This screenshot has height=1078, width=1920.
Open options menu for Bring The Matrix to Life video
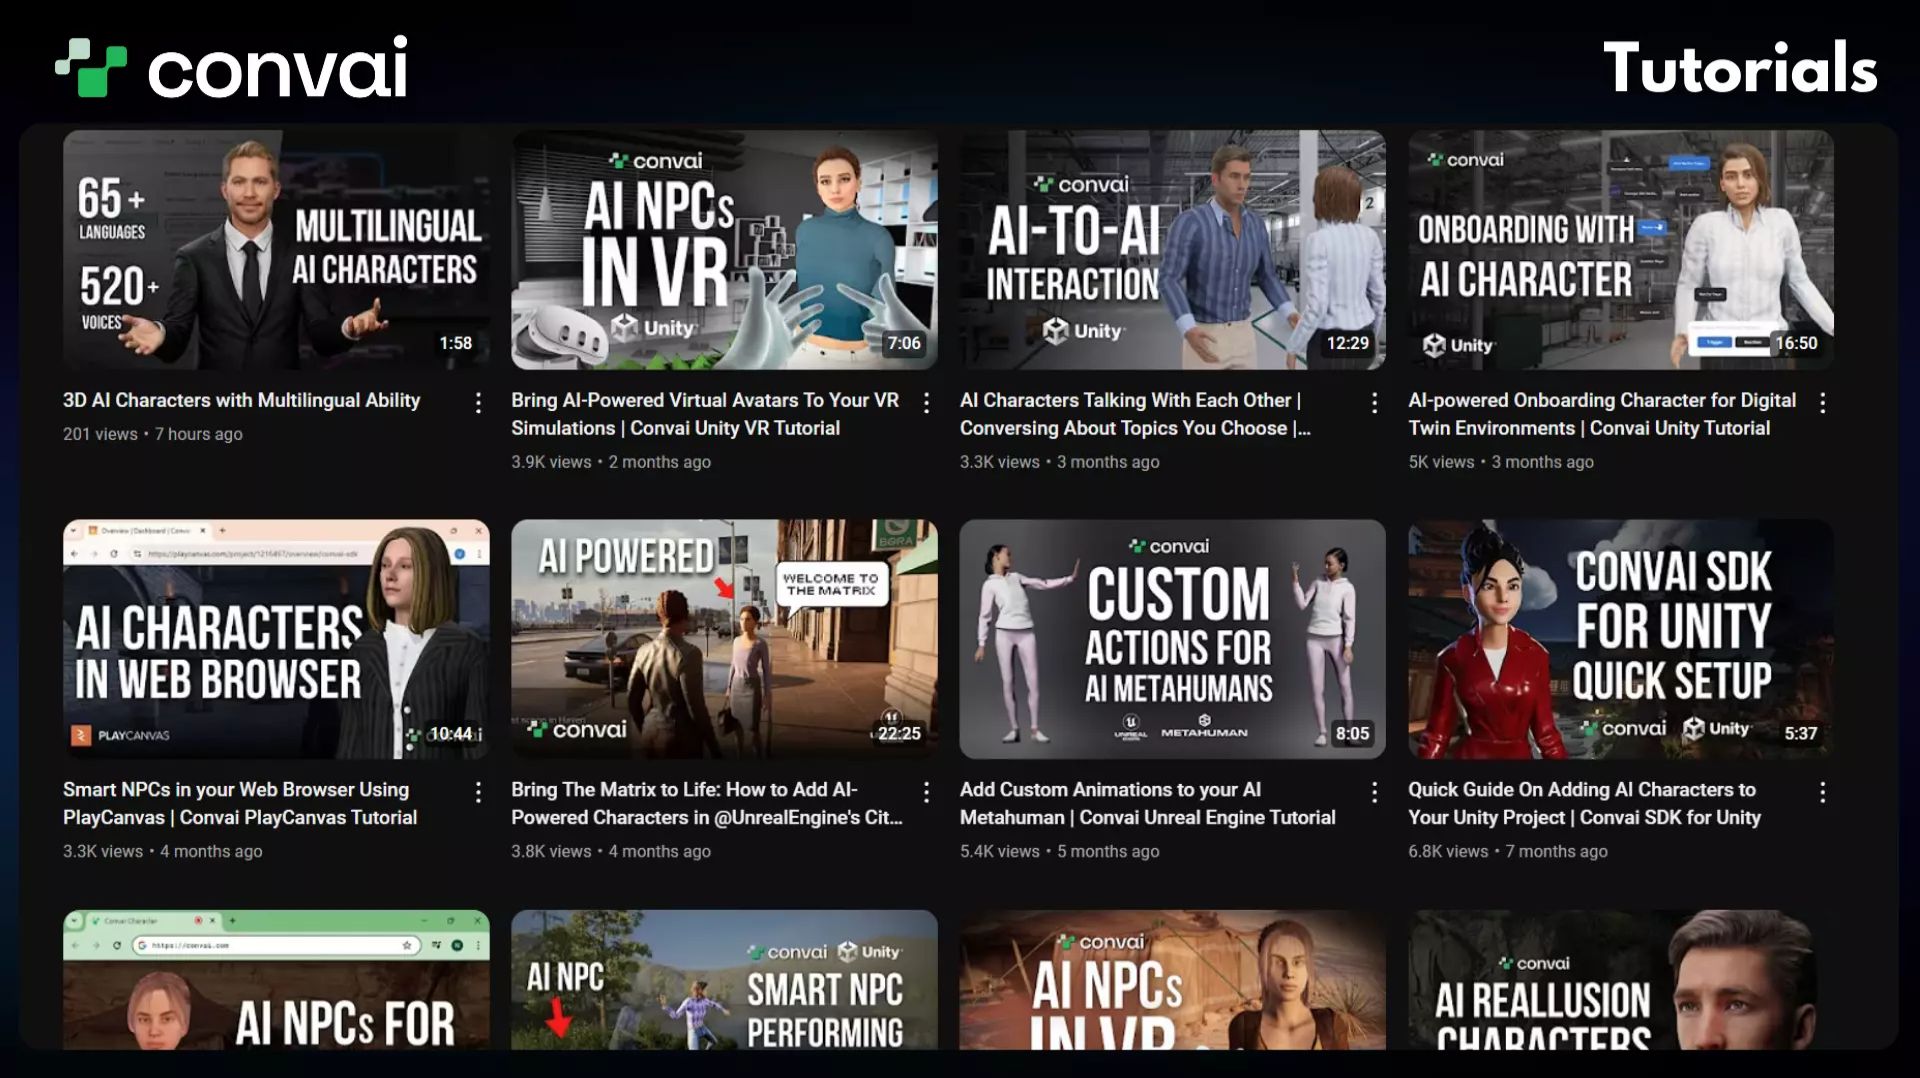click(x=926, y=792)
